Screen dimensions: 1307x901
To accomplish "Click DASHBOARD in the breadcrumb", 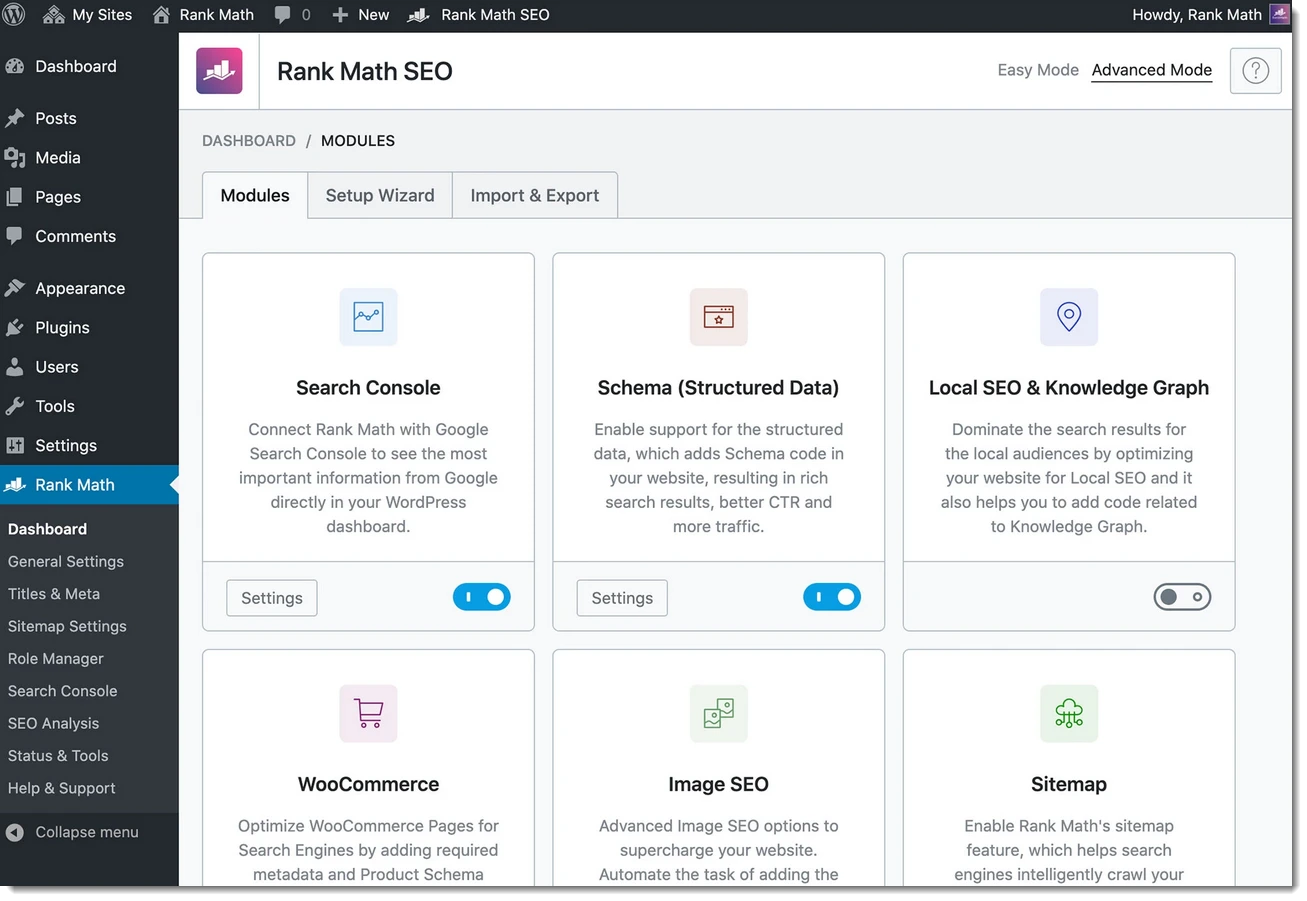I will coord(249,141).
